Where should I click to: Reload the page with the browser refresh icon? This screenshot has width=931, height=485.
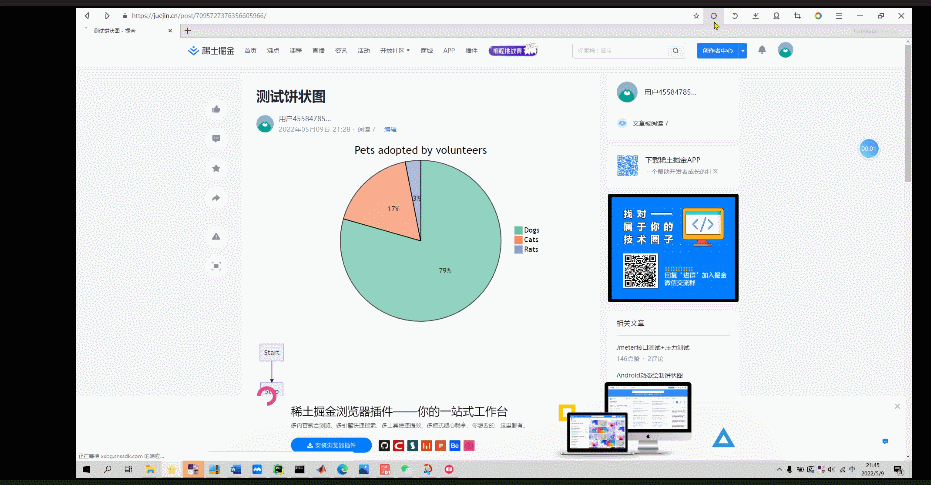point(714,16)
